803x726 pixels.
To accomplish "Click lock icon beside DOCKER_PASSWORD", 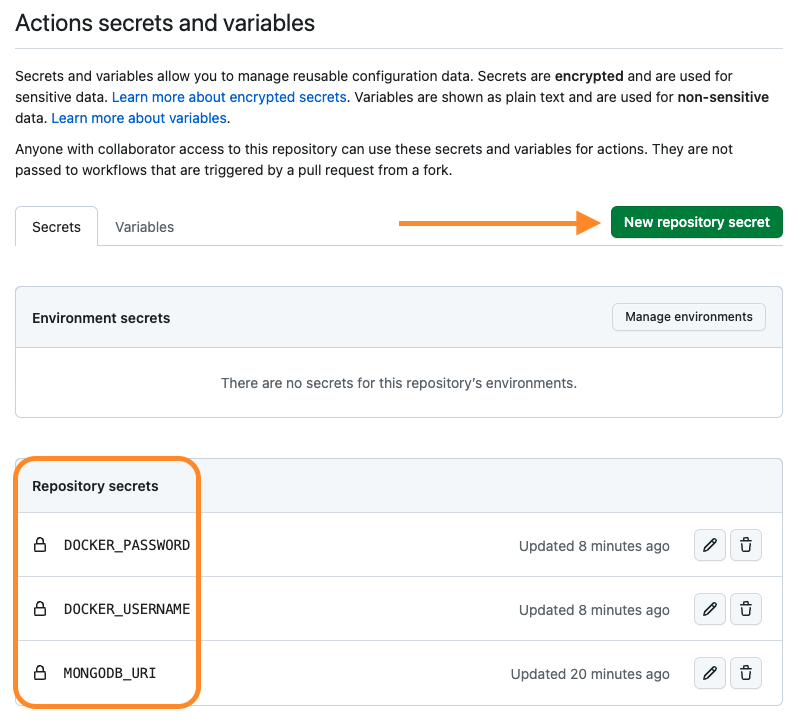I will 41,546.
